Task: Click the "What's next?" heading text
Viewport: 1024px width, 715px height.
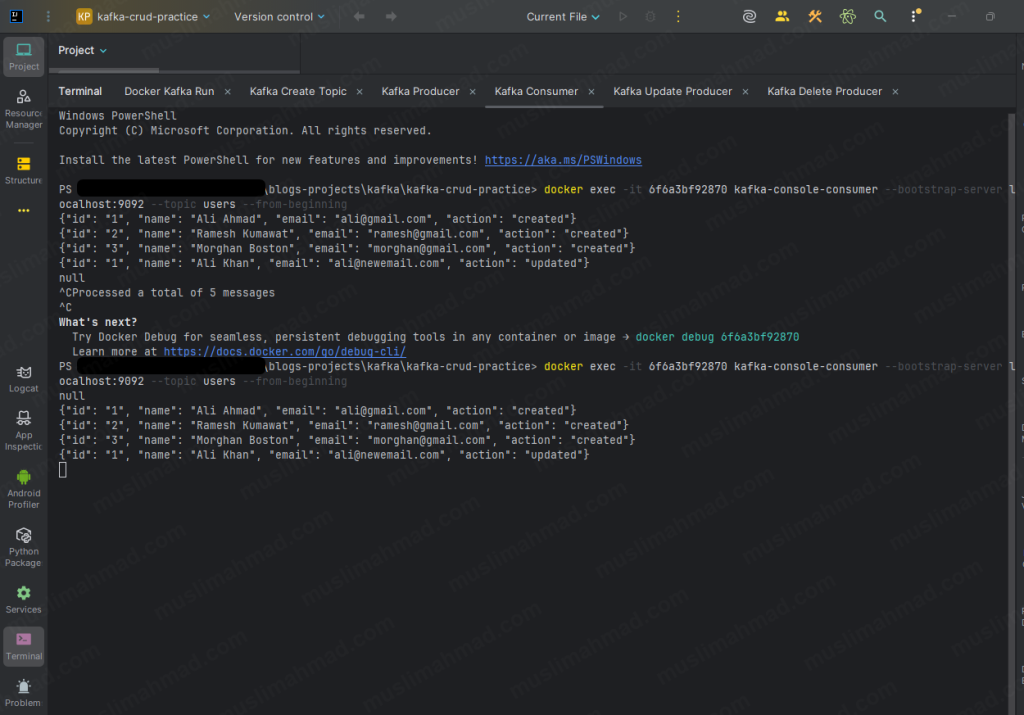Action: click(98, 323)
